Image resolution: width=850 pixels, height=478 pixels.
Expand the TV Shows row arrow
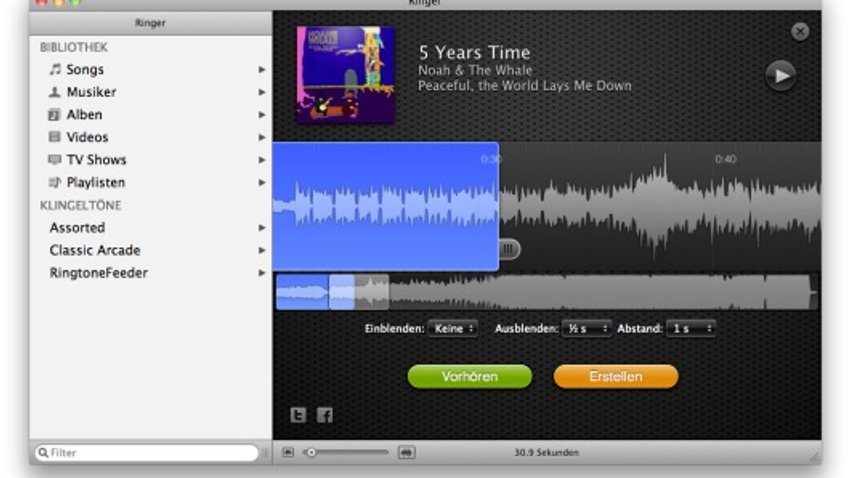tap(262, 160)
